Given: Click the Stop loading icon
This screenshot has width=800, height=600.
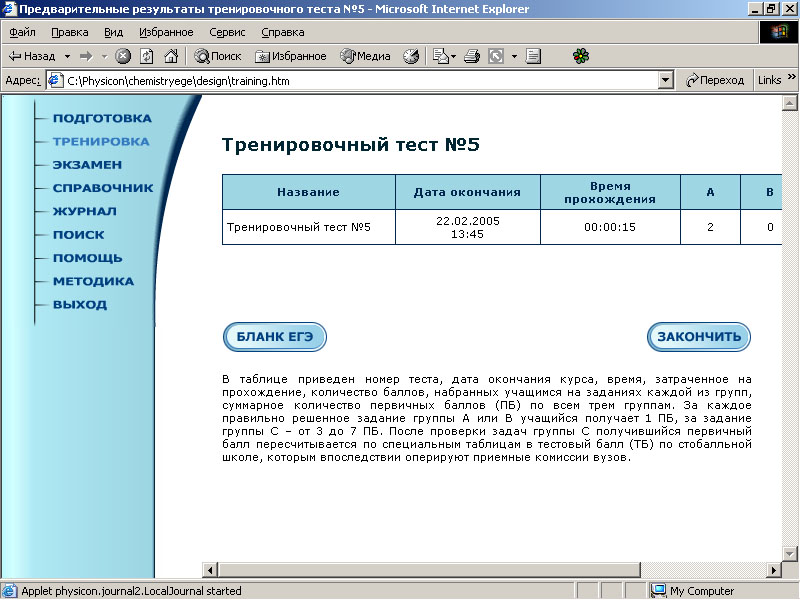Looking at the screenshot, I should coord(123,56).
